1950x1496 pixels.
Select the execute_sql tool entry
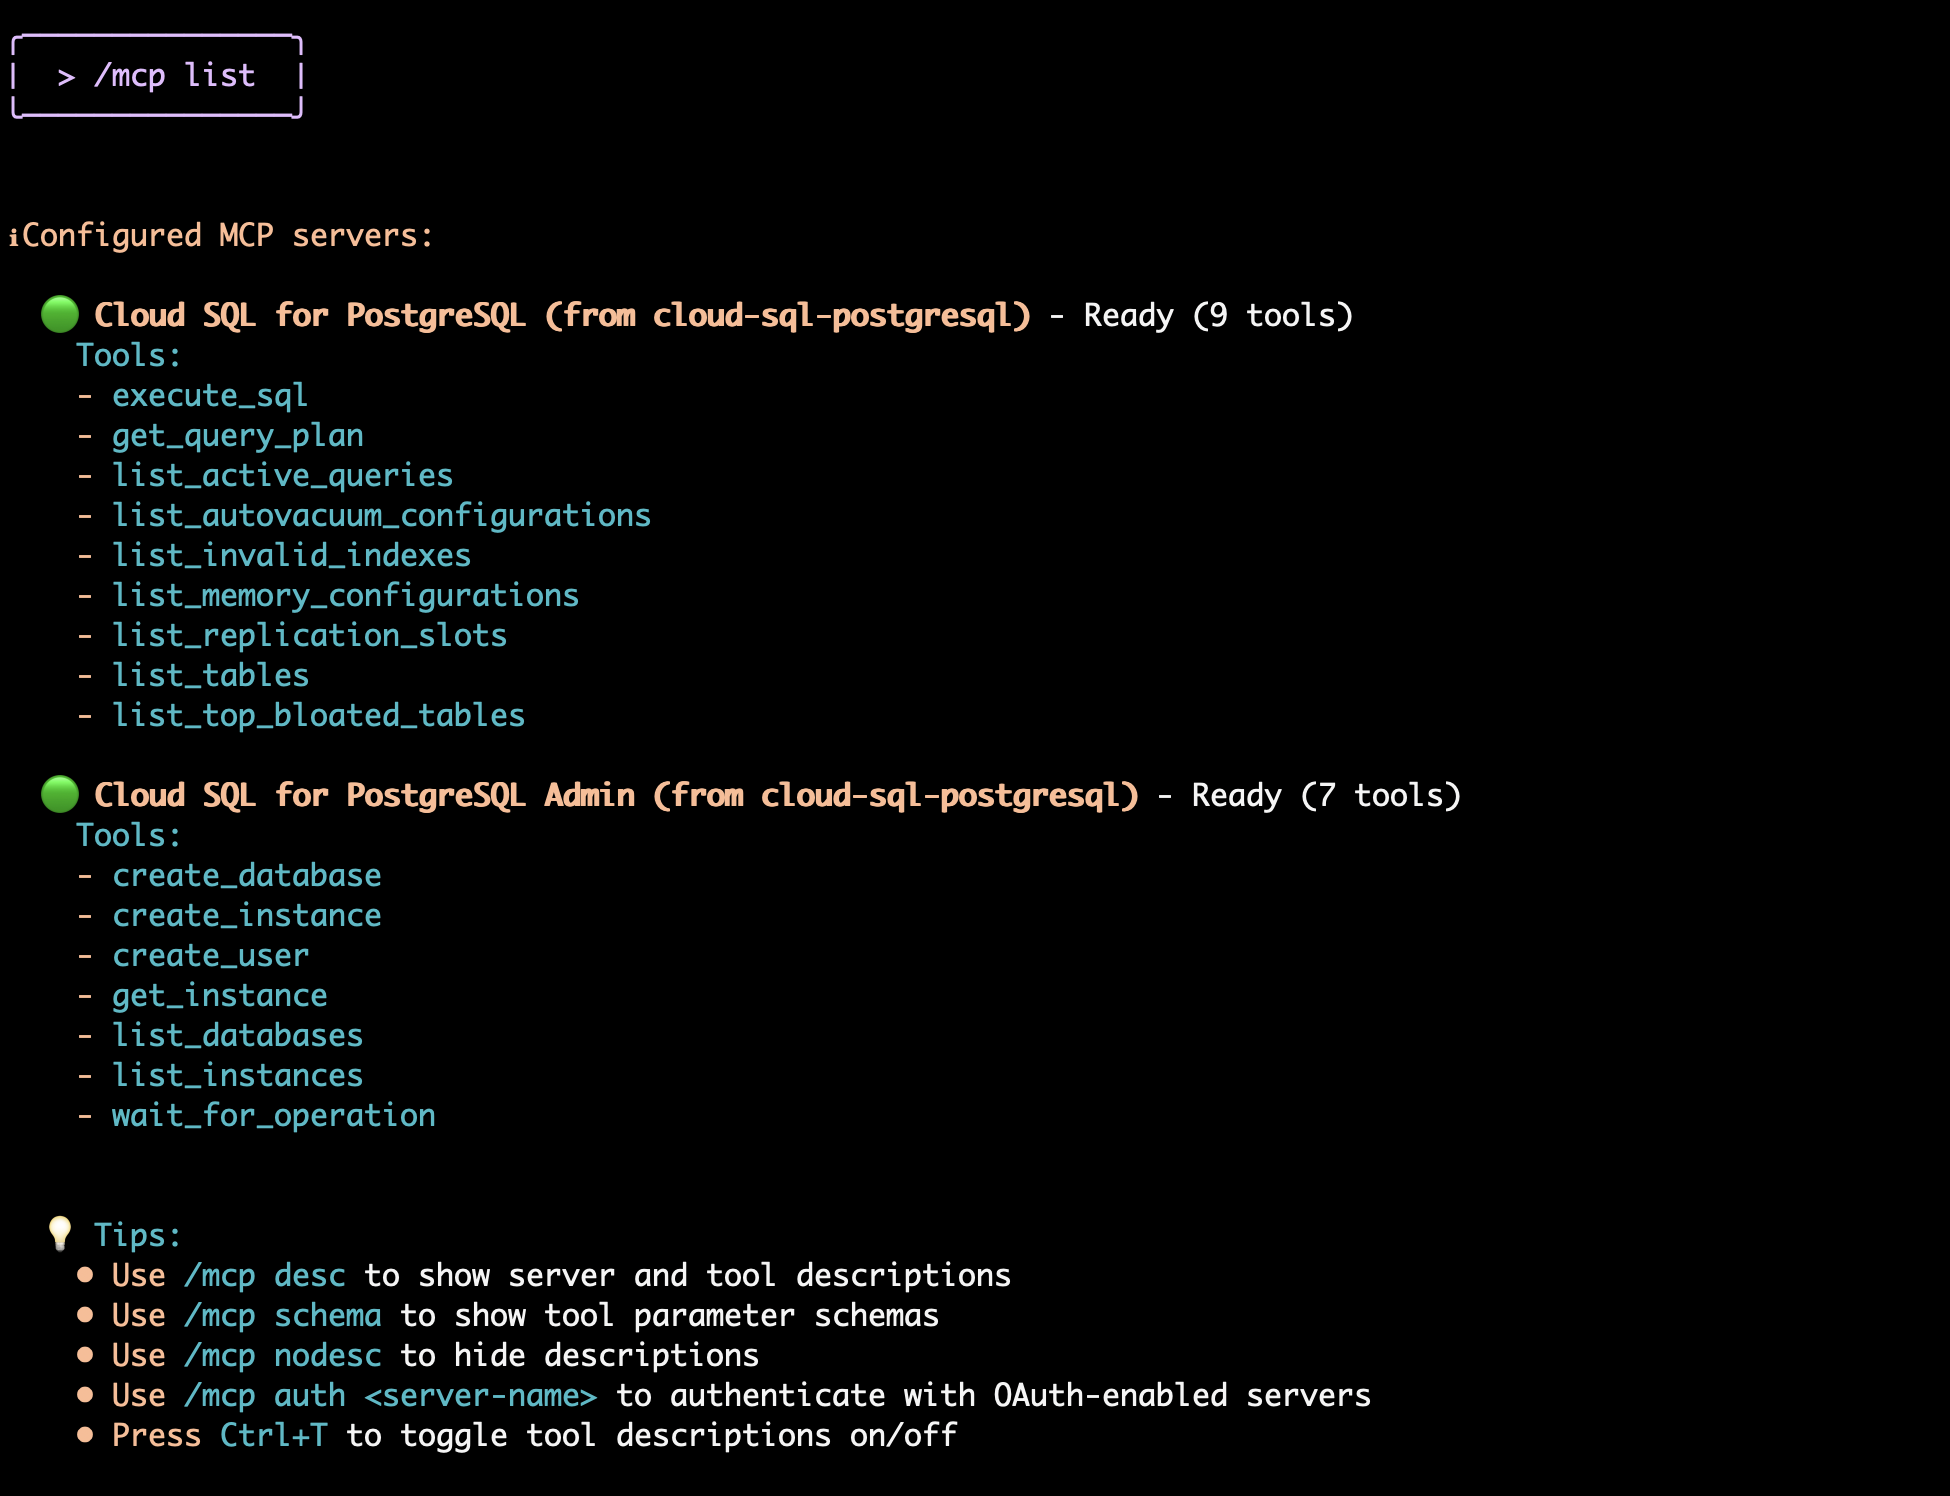[x=210, y=396]
